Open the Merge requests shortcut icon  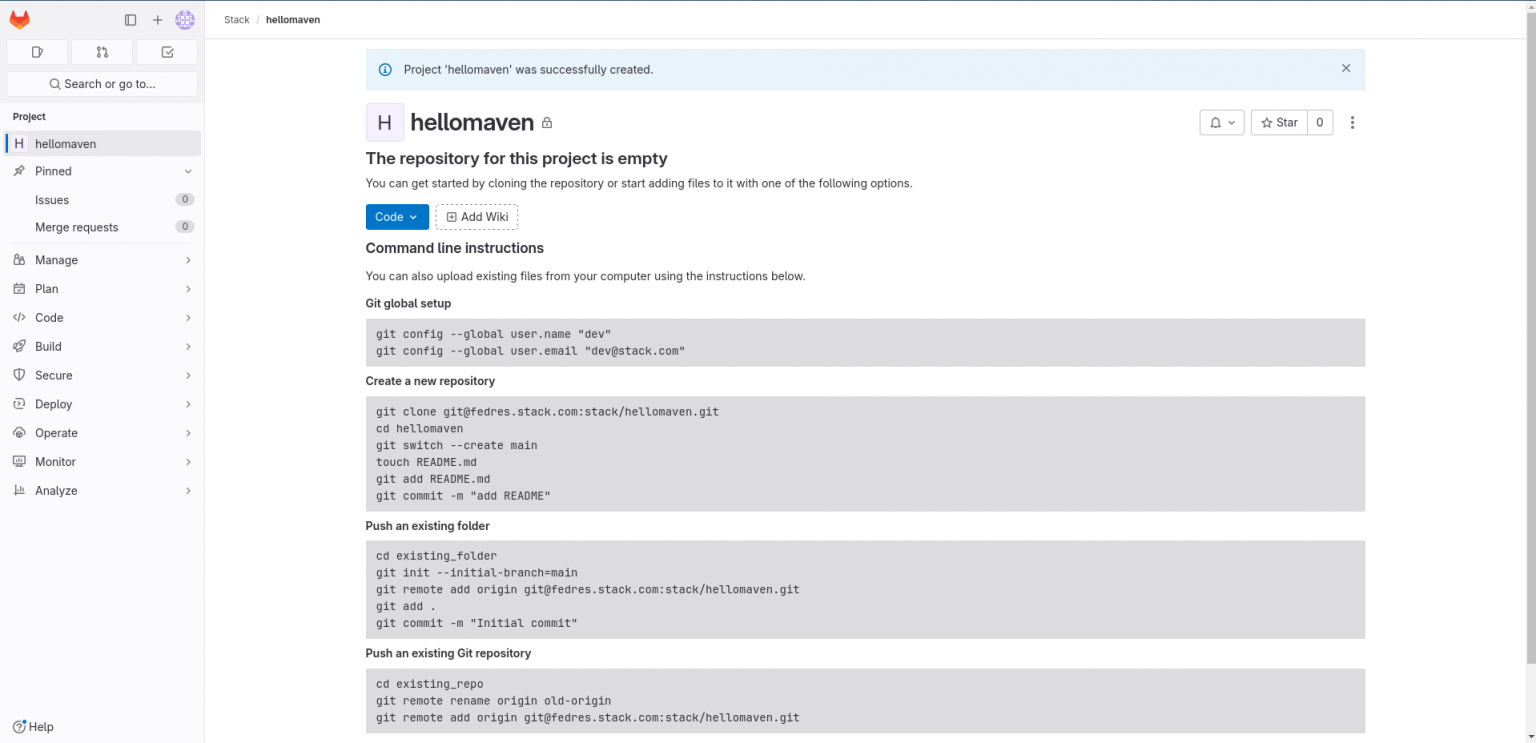pyautogui.click(x=101, y=51)
